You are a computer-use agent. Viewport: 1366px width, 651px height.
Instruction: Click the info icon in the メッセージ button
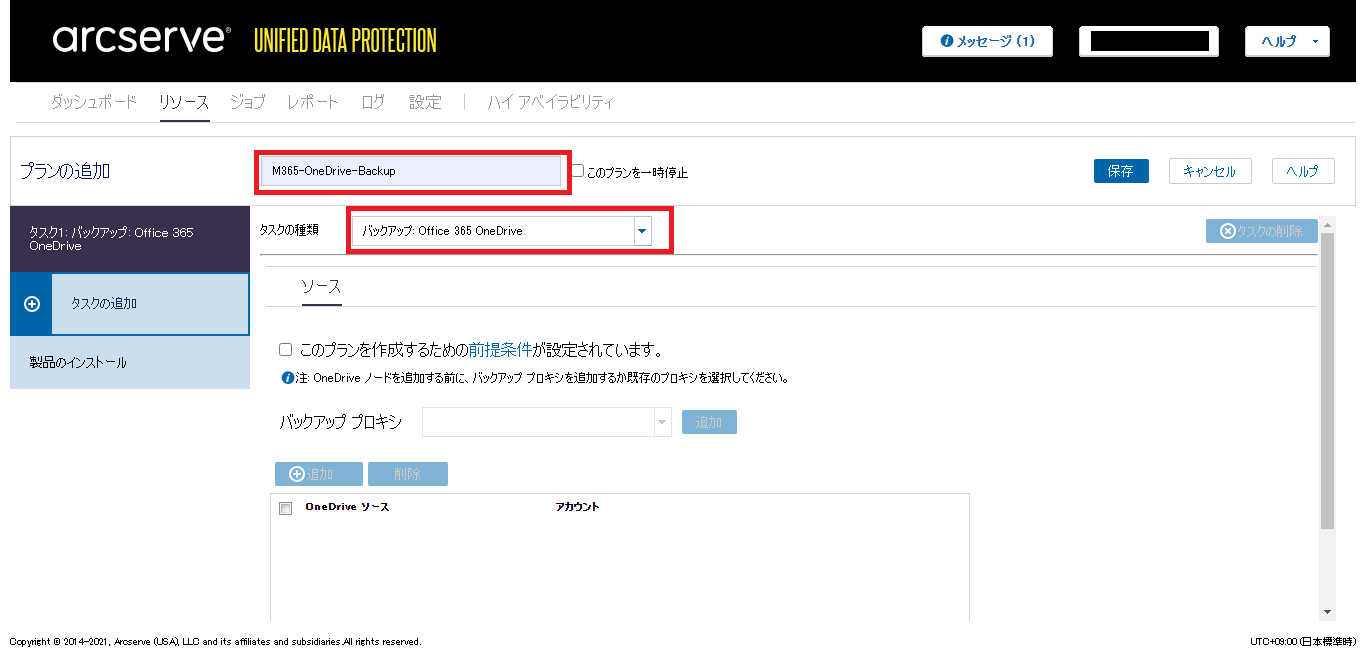pos(946,42)
